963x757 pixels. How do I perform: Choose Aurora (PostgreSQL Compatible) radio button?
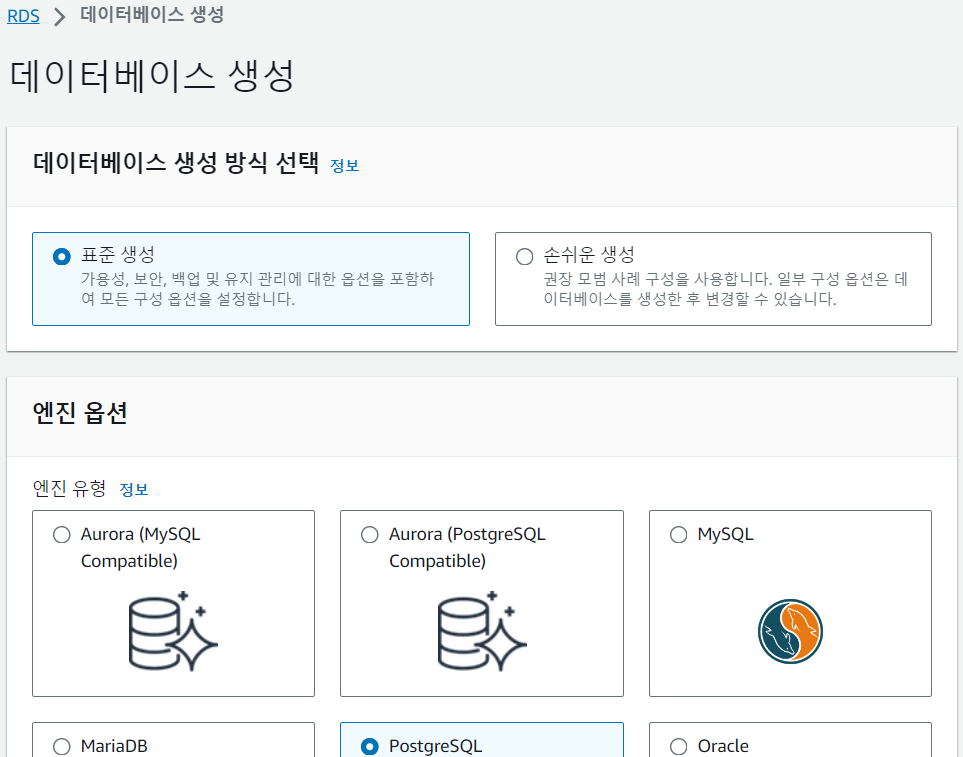click(x=370, y=535)
